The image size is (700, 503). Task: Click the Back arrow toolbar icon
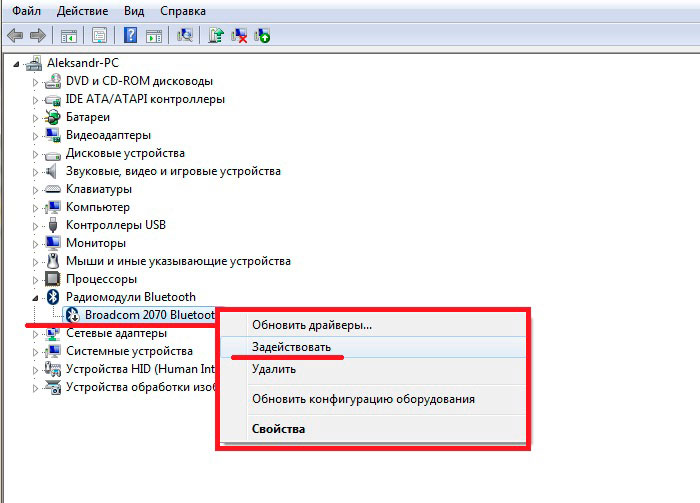click(15, 35)
